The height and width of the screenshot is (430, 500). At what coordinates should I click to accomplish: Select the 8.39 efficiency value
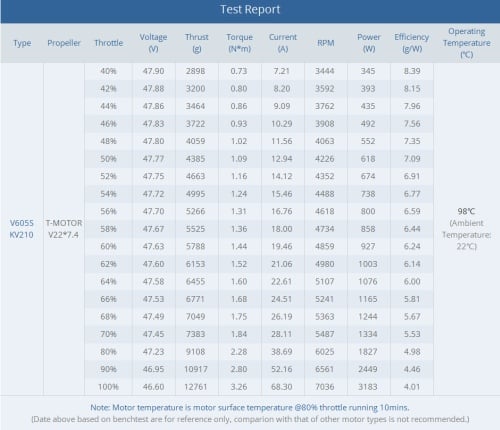(412, 71)
